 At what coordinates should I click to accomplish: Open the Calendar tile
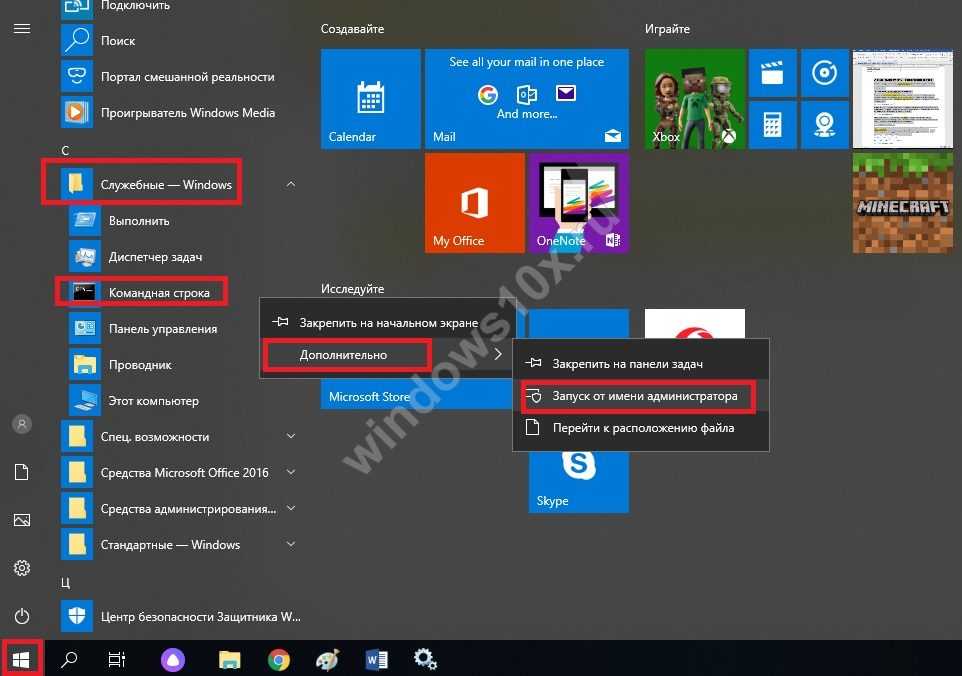point(370,99)
